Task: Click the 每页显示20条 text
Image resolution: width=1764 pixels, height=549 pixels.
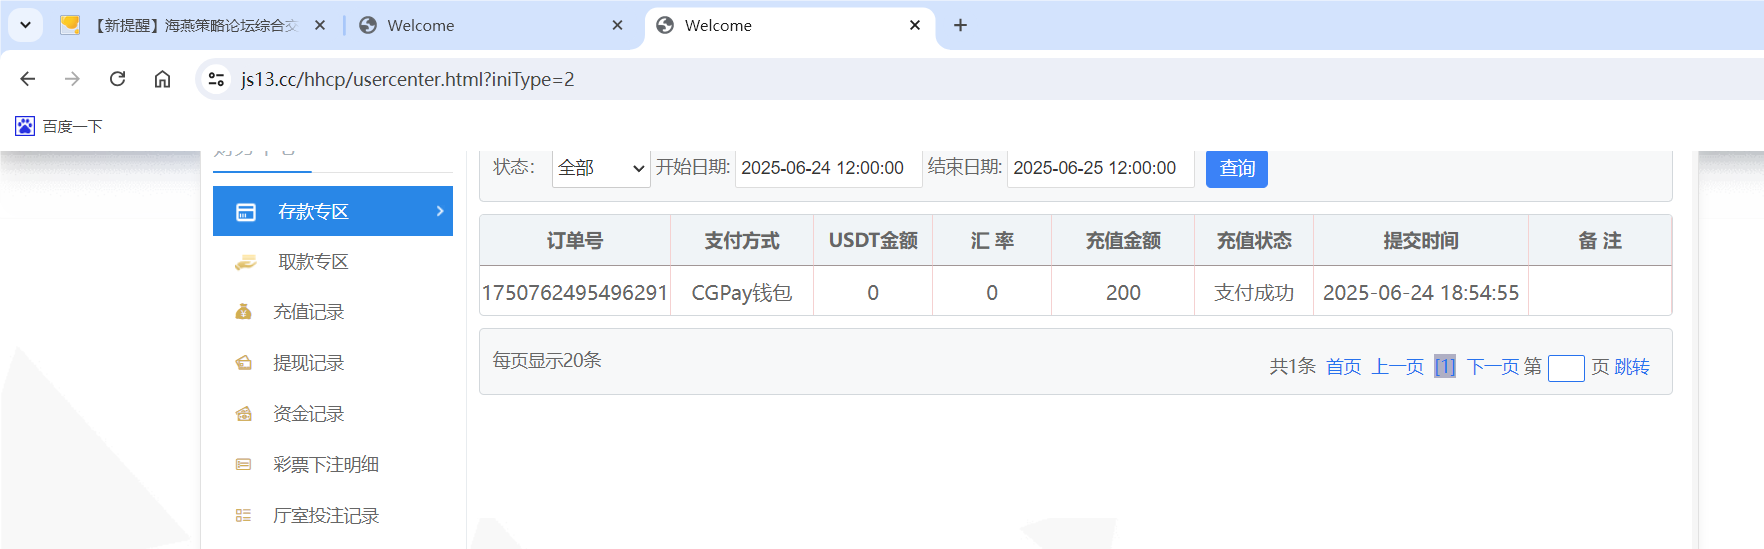Action: point(547,360)
